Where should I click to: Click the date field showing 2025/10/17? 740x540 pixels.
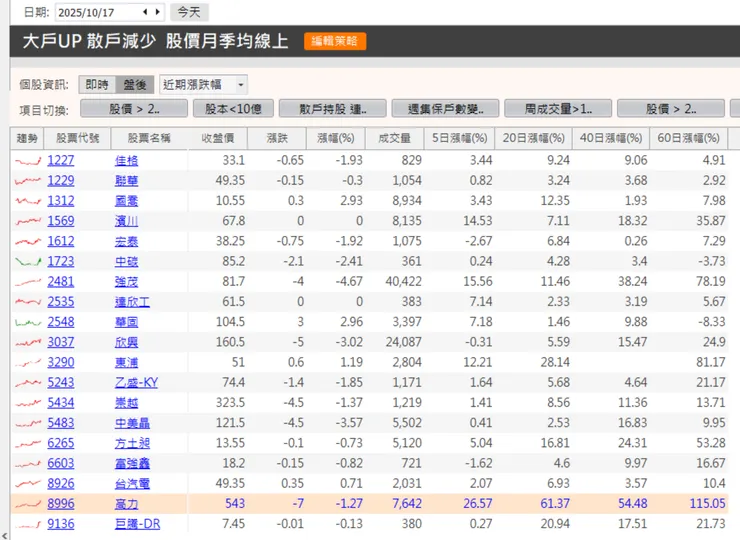pos(109,12)
